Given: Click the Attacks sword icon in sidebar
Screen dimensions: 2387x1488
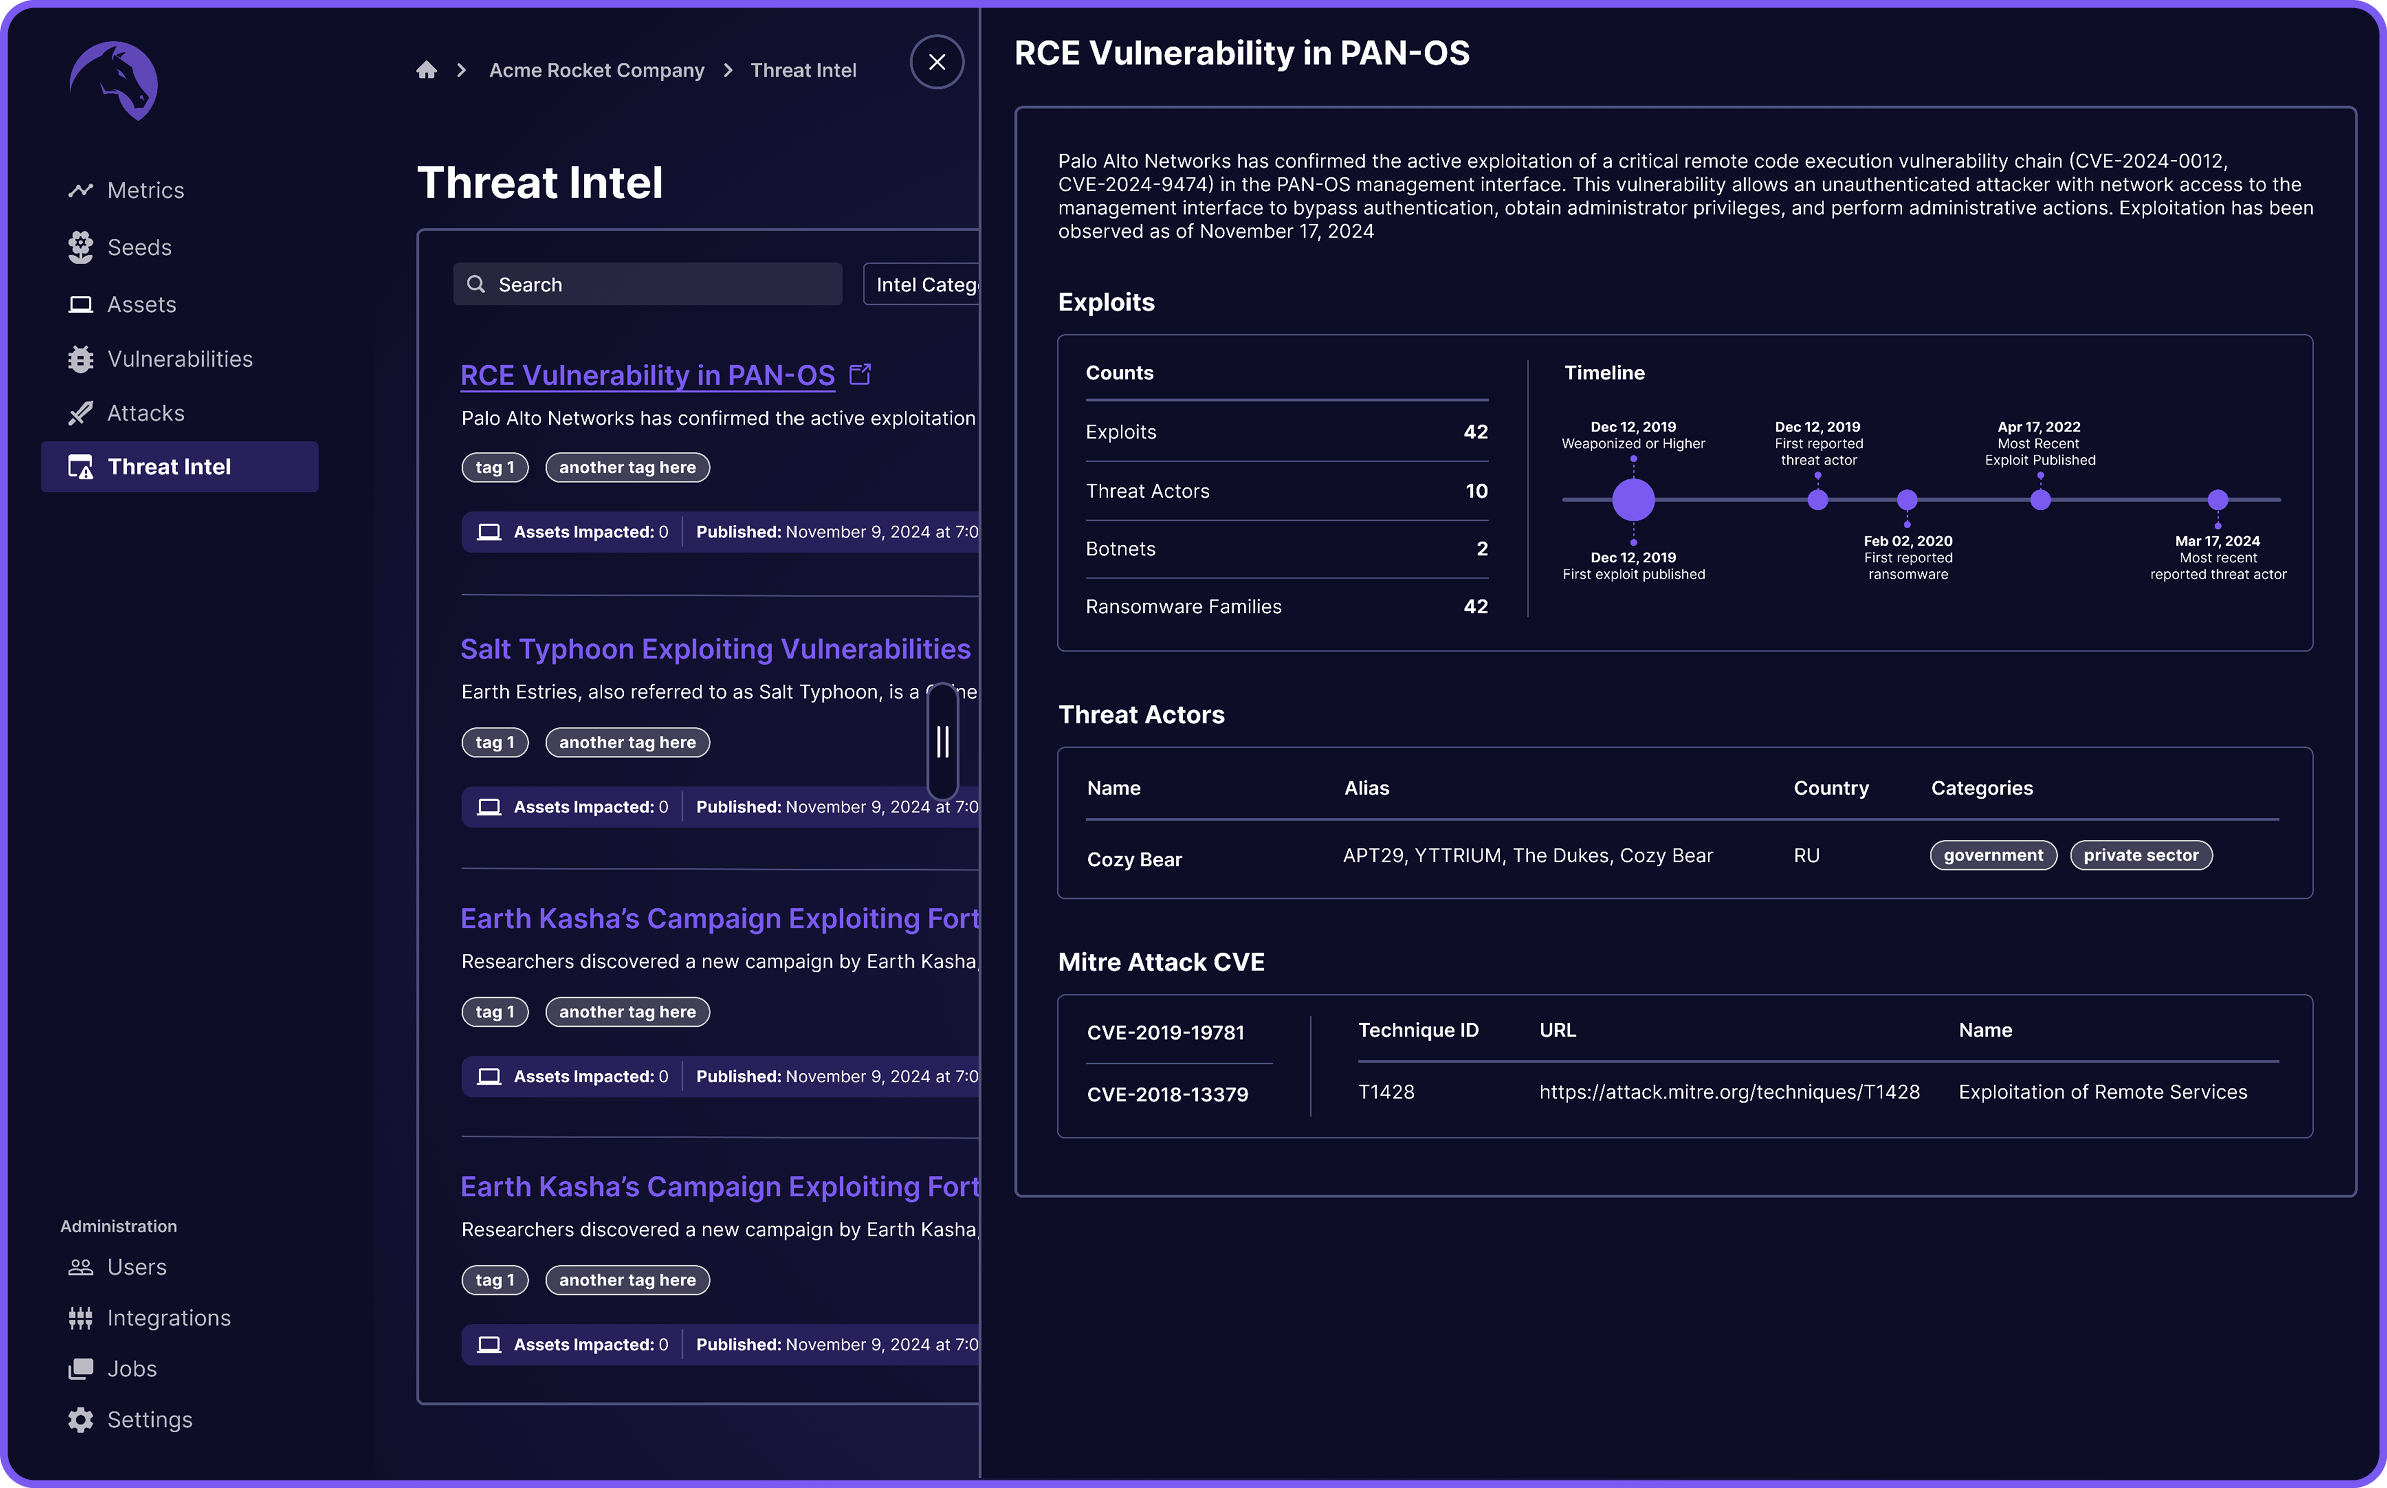Looking at the screenshot, I should 81,413.
